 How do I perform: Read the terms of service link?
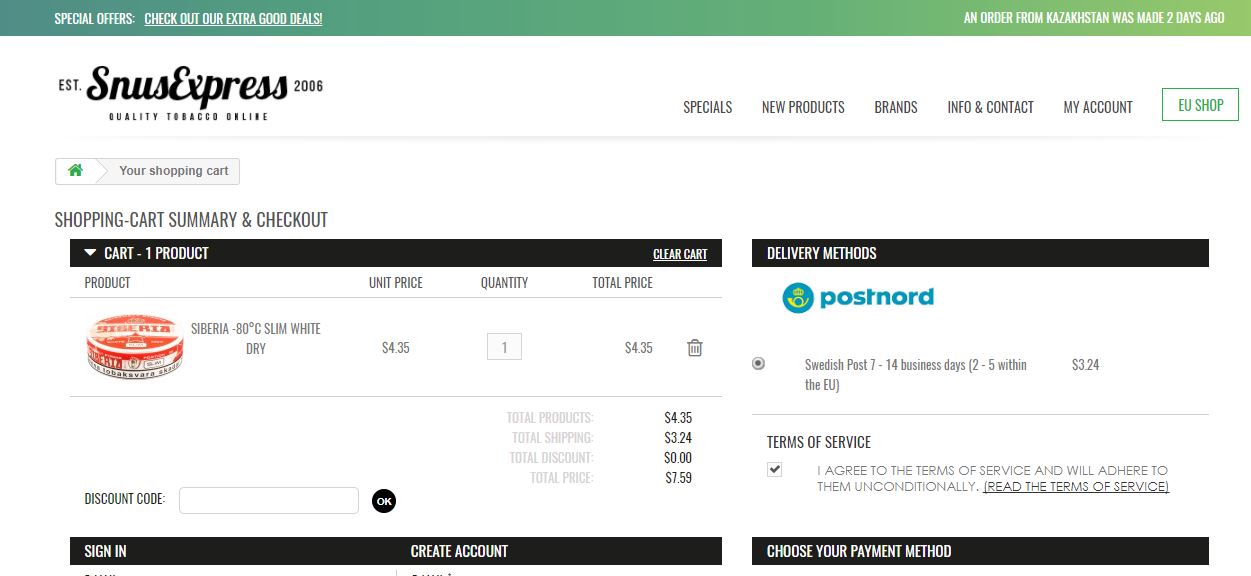pyautogui.click(x=1076, y=487)
